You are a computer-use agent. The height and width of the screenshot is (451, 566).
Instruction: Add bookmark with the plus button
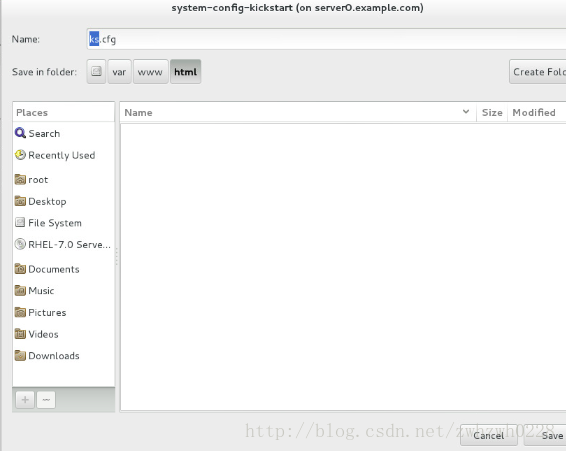pyautogui.click(x=25, y=400)
